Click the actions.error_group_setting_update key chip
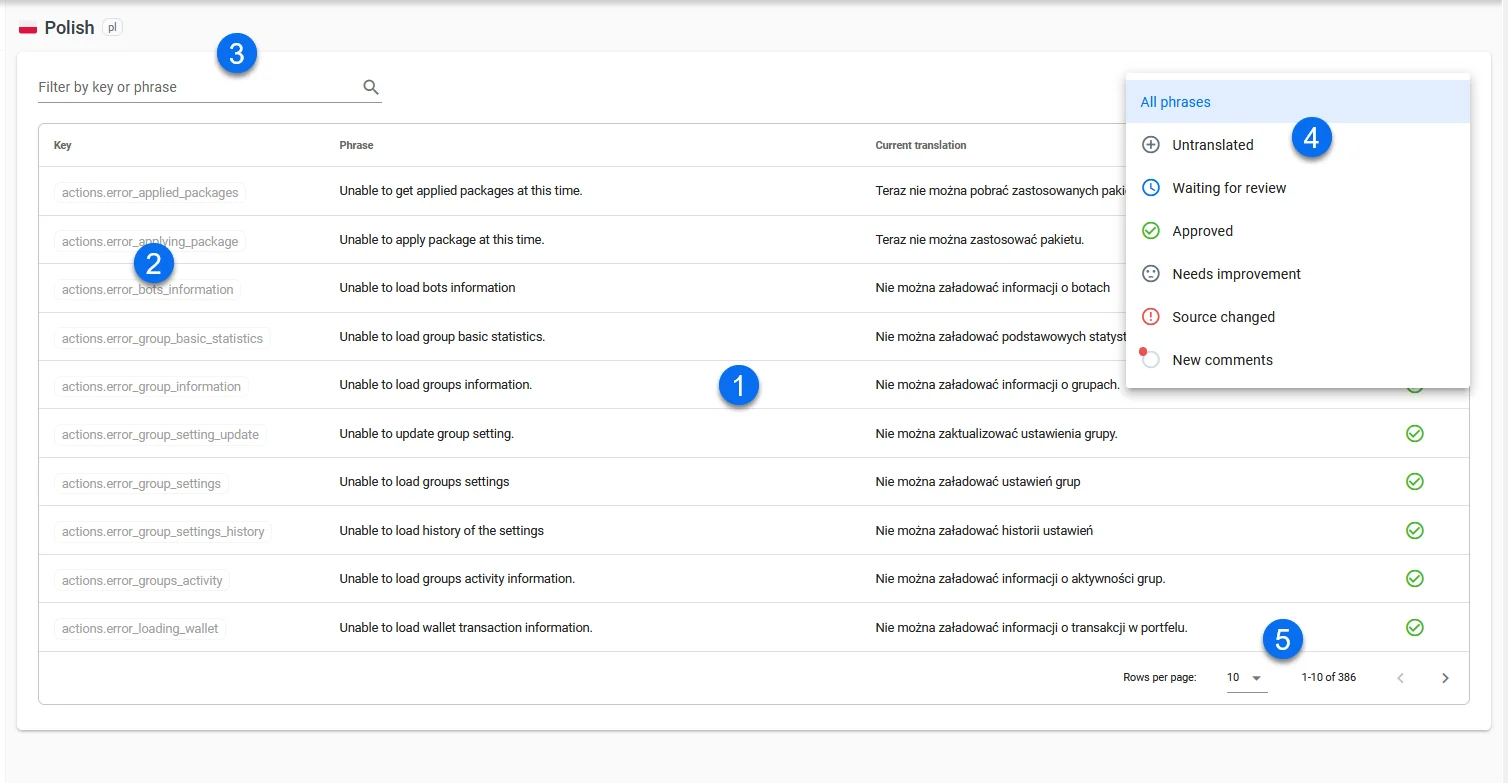The image size is (1508, 783). tap(160, 435)
